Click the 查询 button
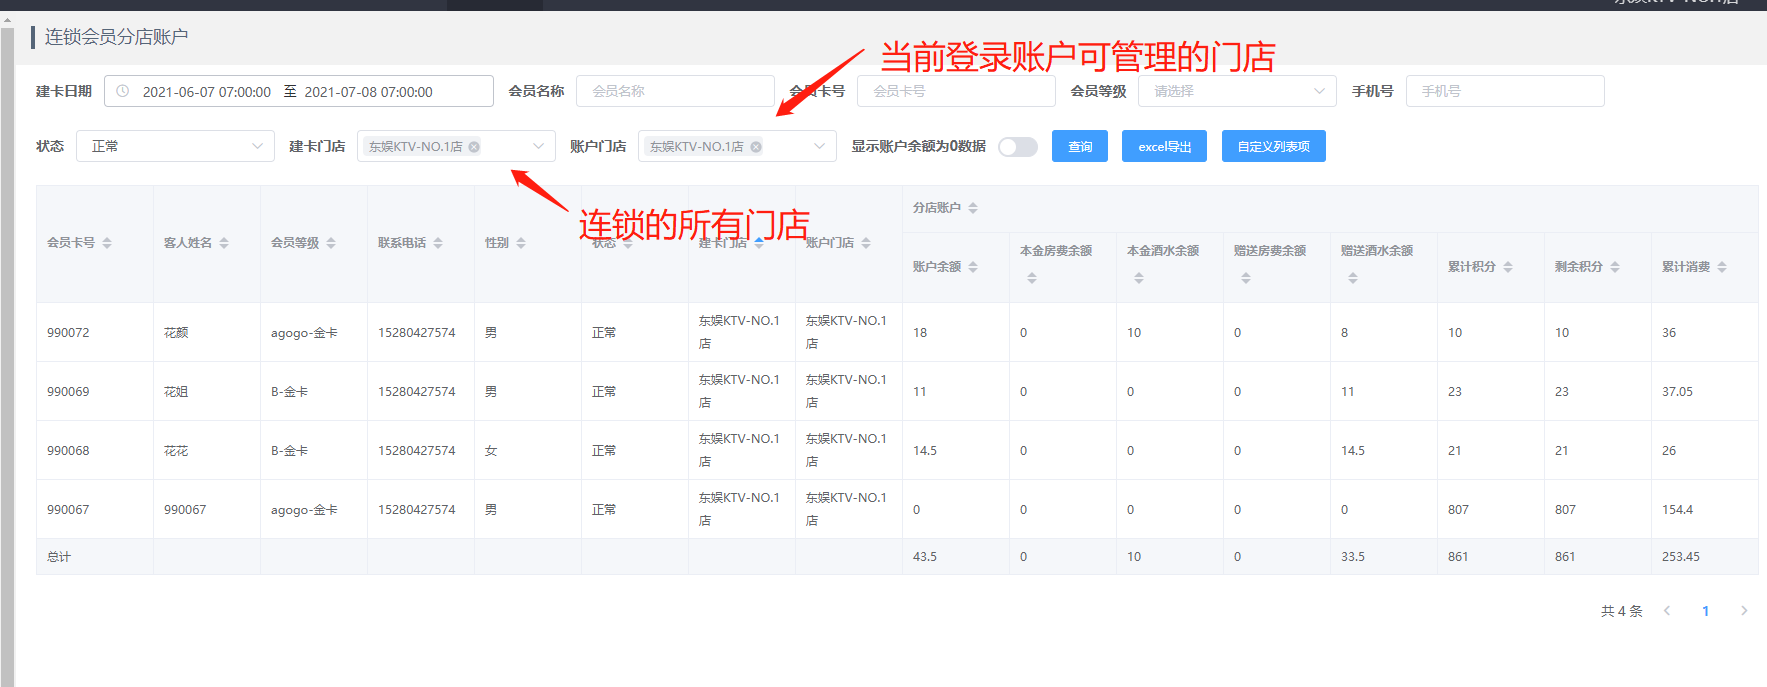This screenshot has height=687, width=1767. [1080, 146]
